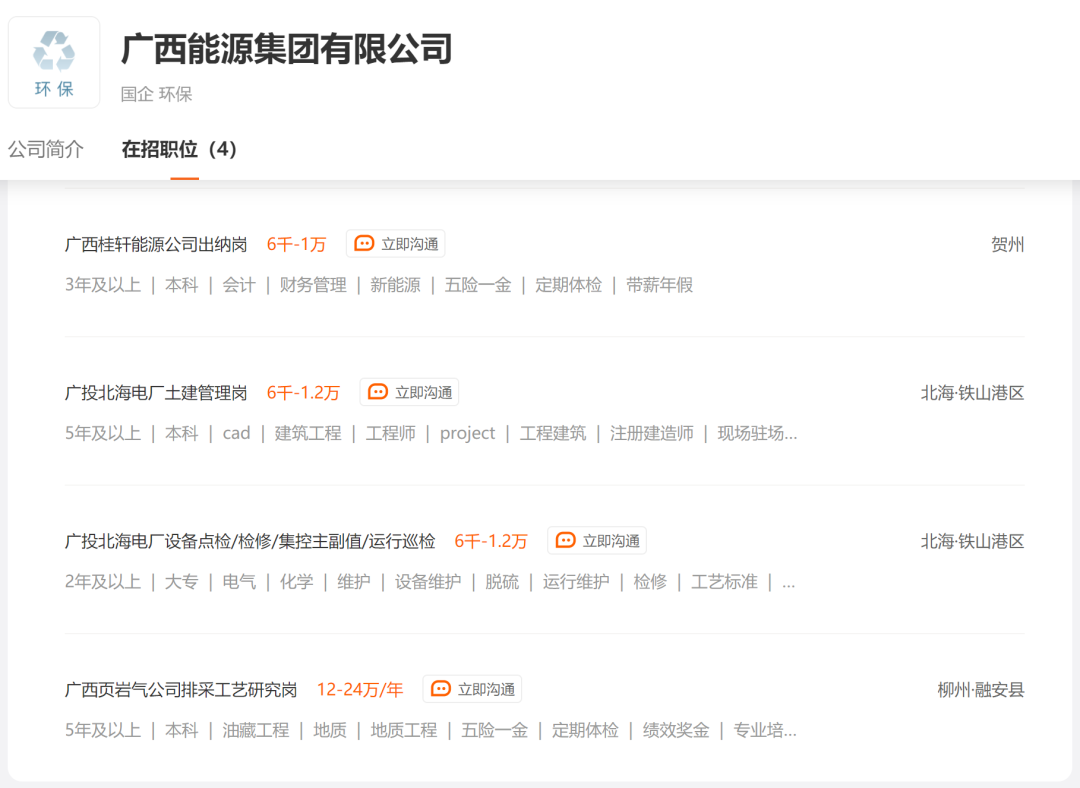1080x788 pixels.
Task: Open chat icon for 广西页岩气公司排采工艺研究岗
Action: click(x=441, y=689)
